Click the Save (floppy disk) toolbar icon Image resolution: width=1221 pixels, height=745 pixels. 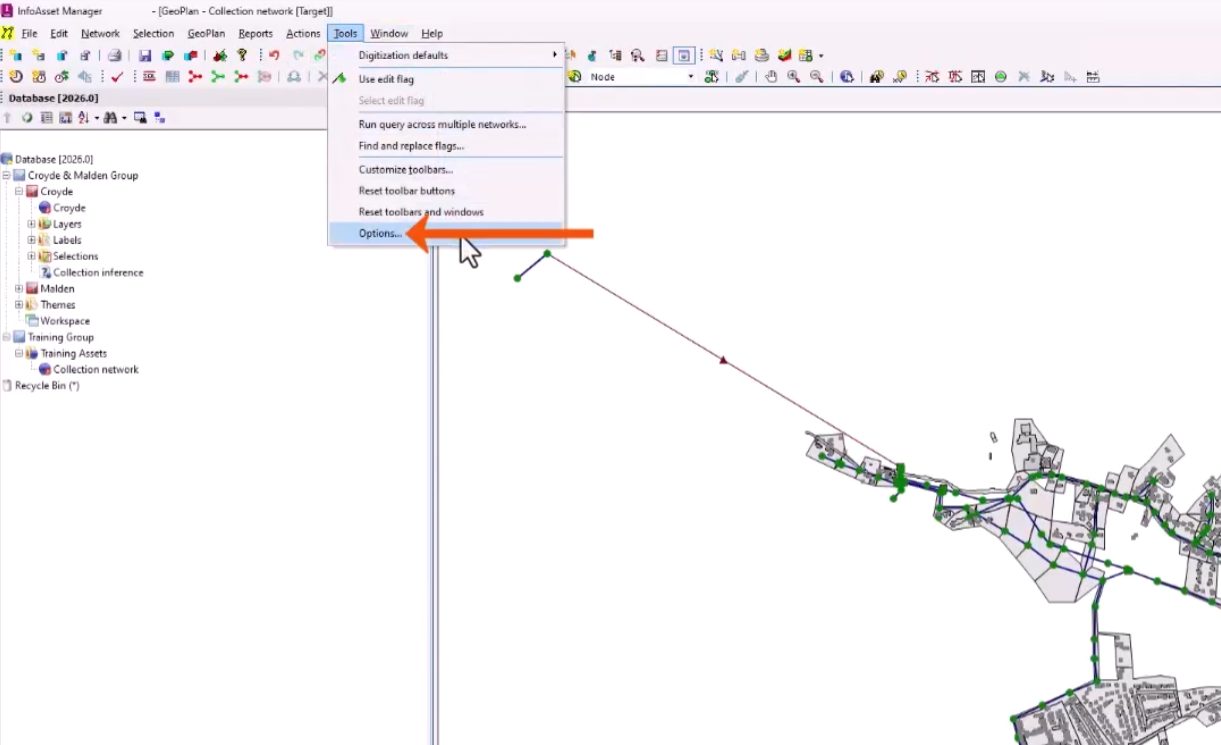145,56
